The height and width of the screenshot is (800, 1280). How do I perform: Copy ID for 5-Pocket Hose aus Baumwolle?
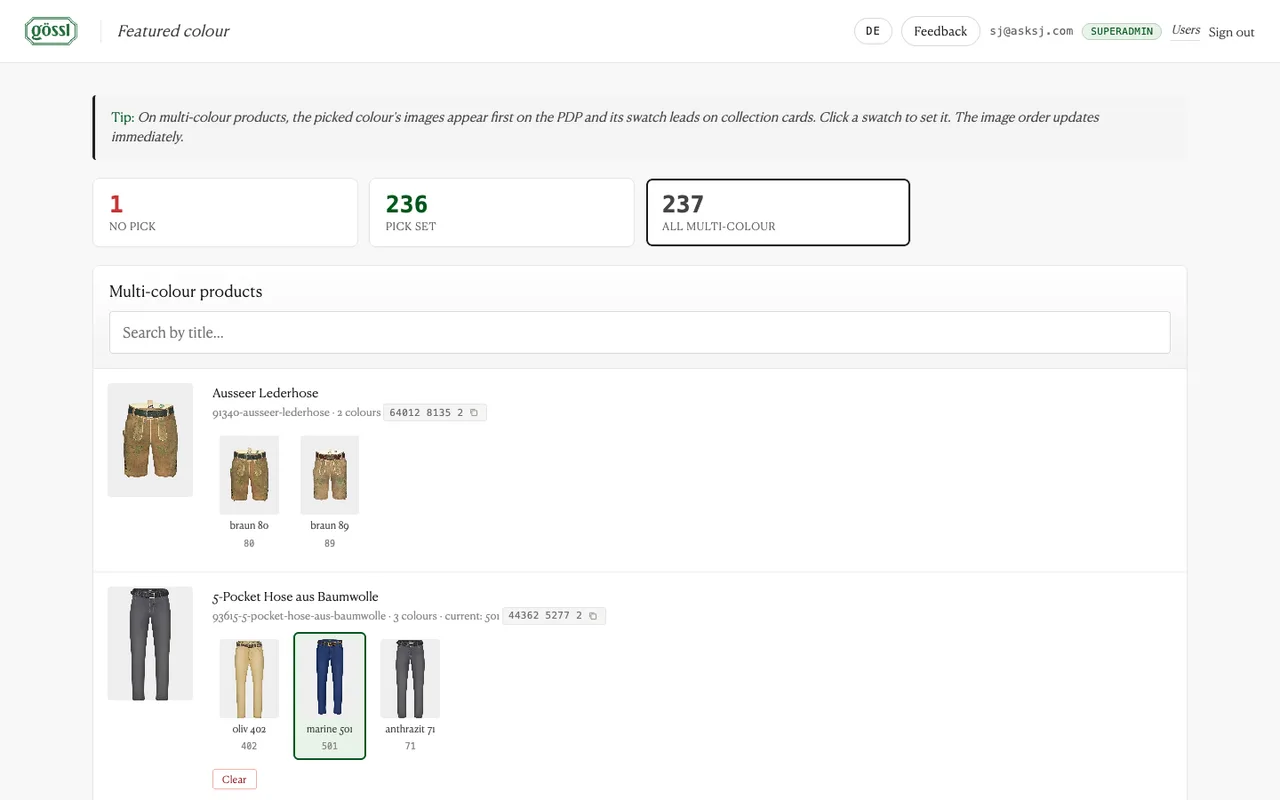pos(593,616)
